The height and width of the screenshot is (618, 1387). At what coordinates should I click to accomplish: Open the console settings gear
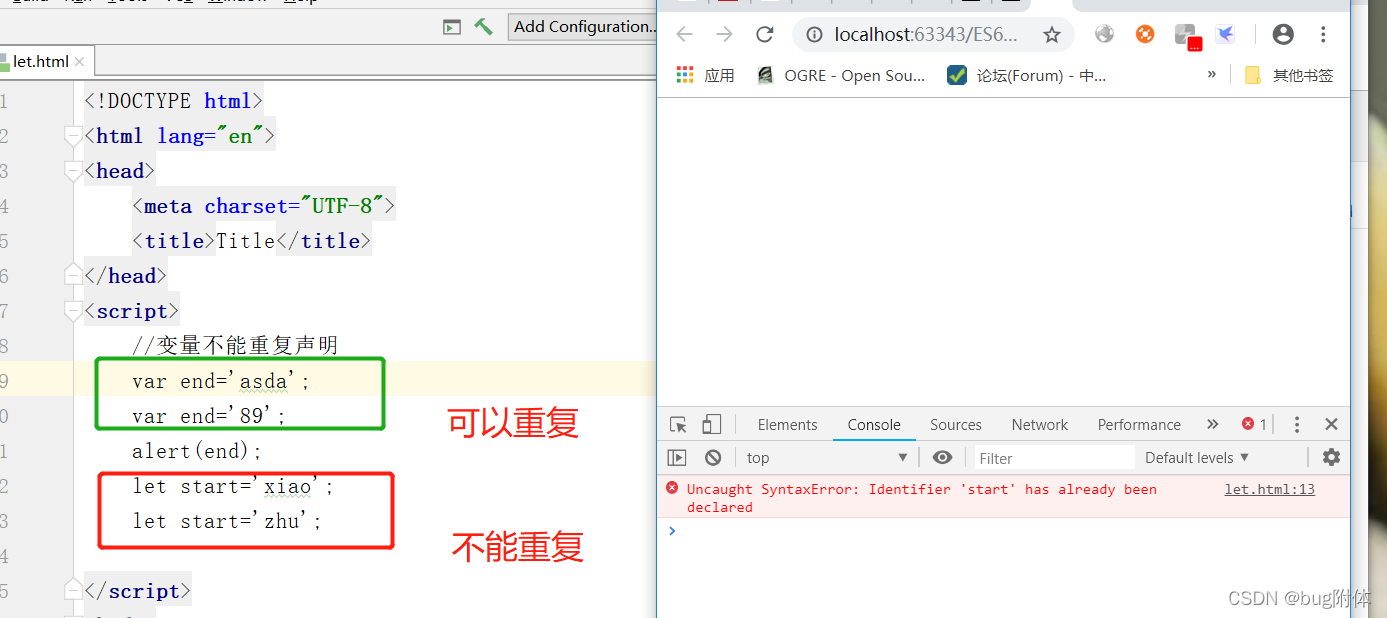point(1331,457)
